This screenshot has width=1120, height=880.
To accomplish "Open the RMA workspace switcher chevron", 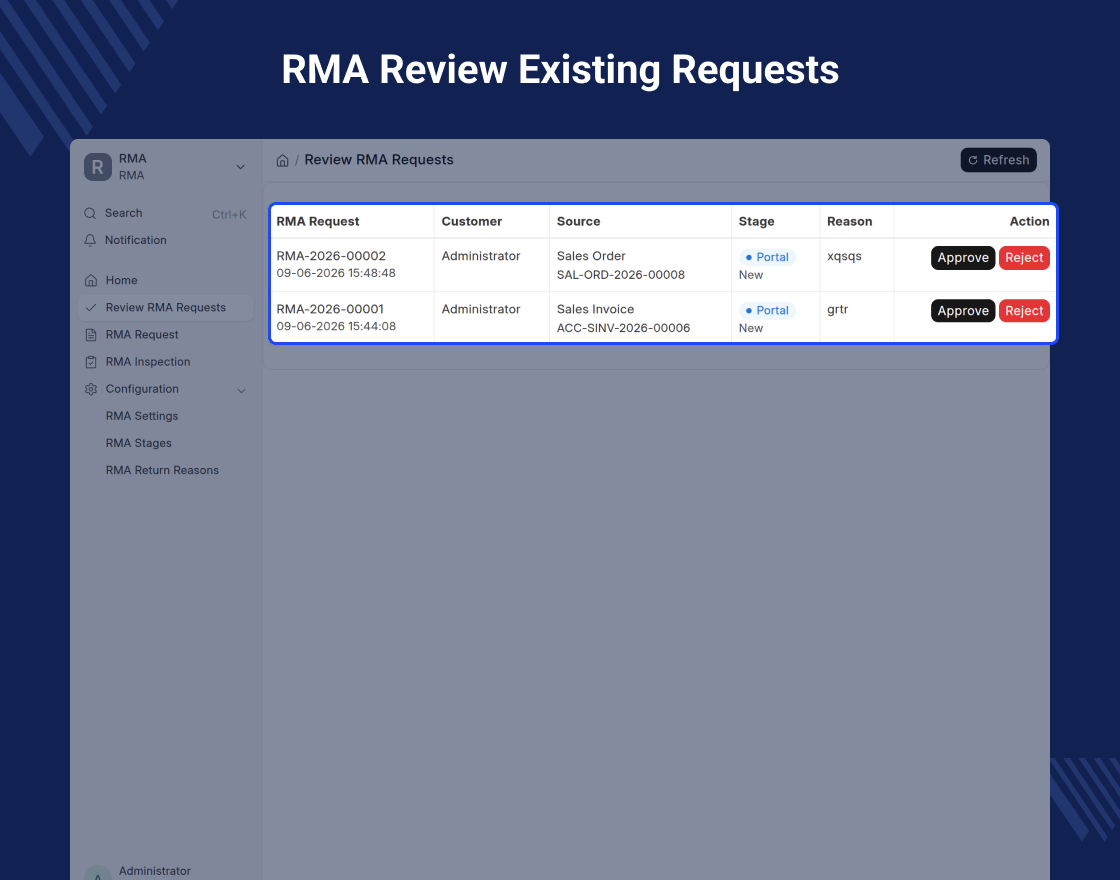I will click(x=241, y=167).
